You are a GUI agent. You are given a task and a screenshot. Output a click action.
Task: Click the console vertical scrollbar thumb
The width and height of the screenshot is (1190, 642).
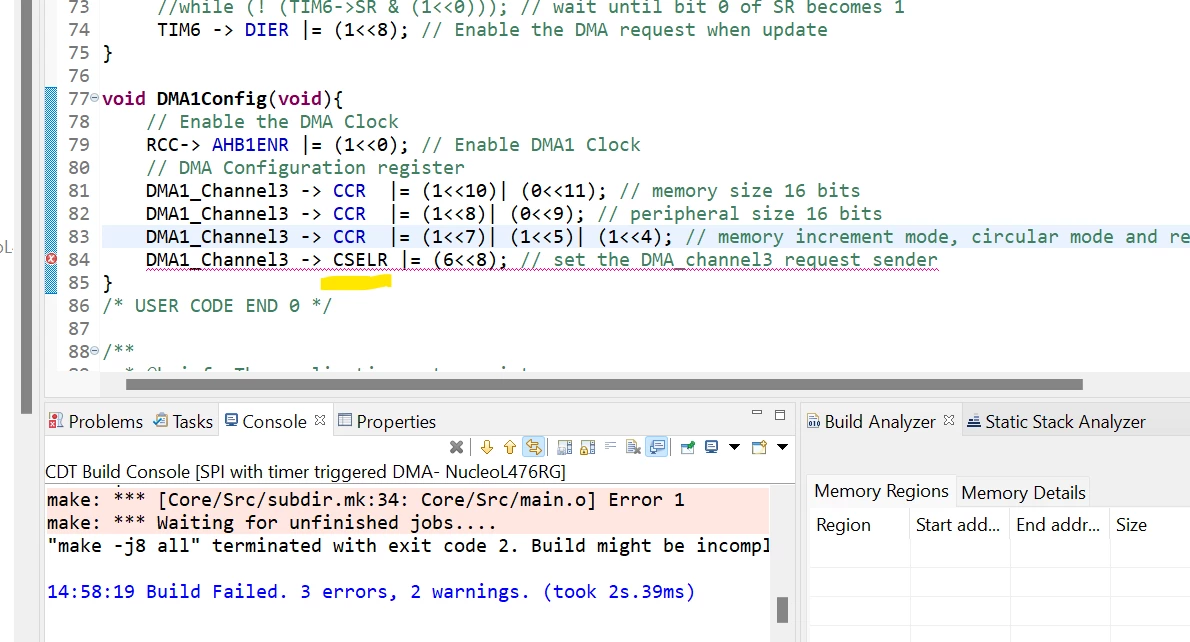(782, 609)
